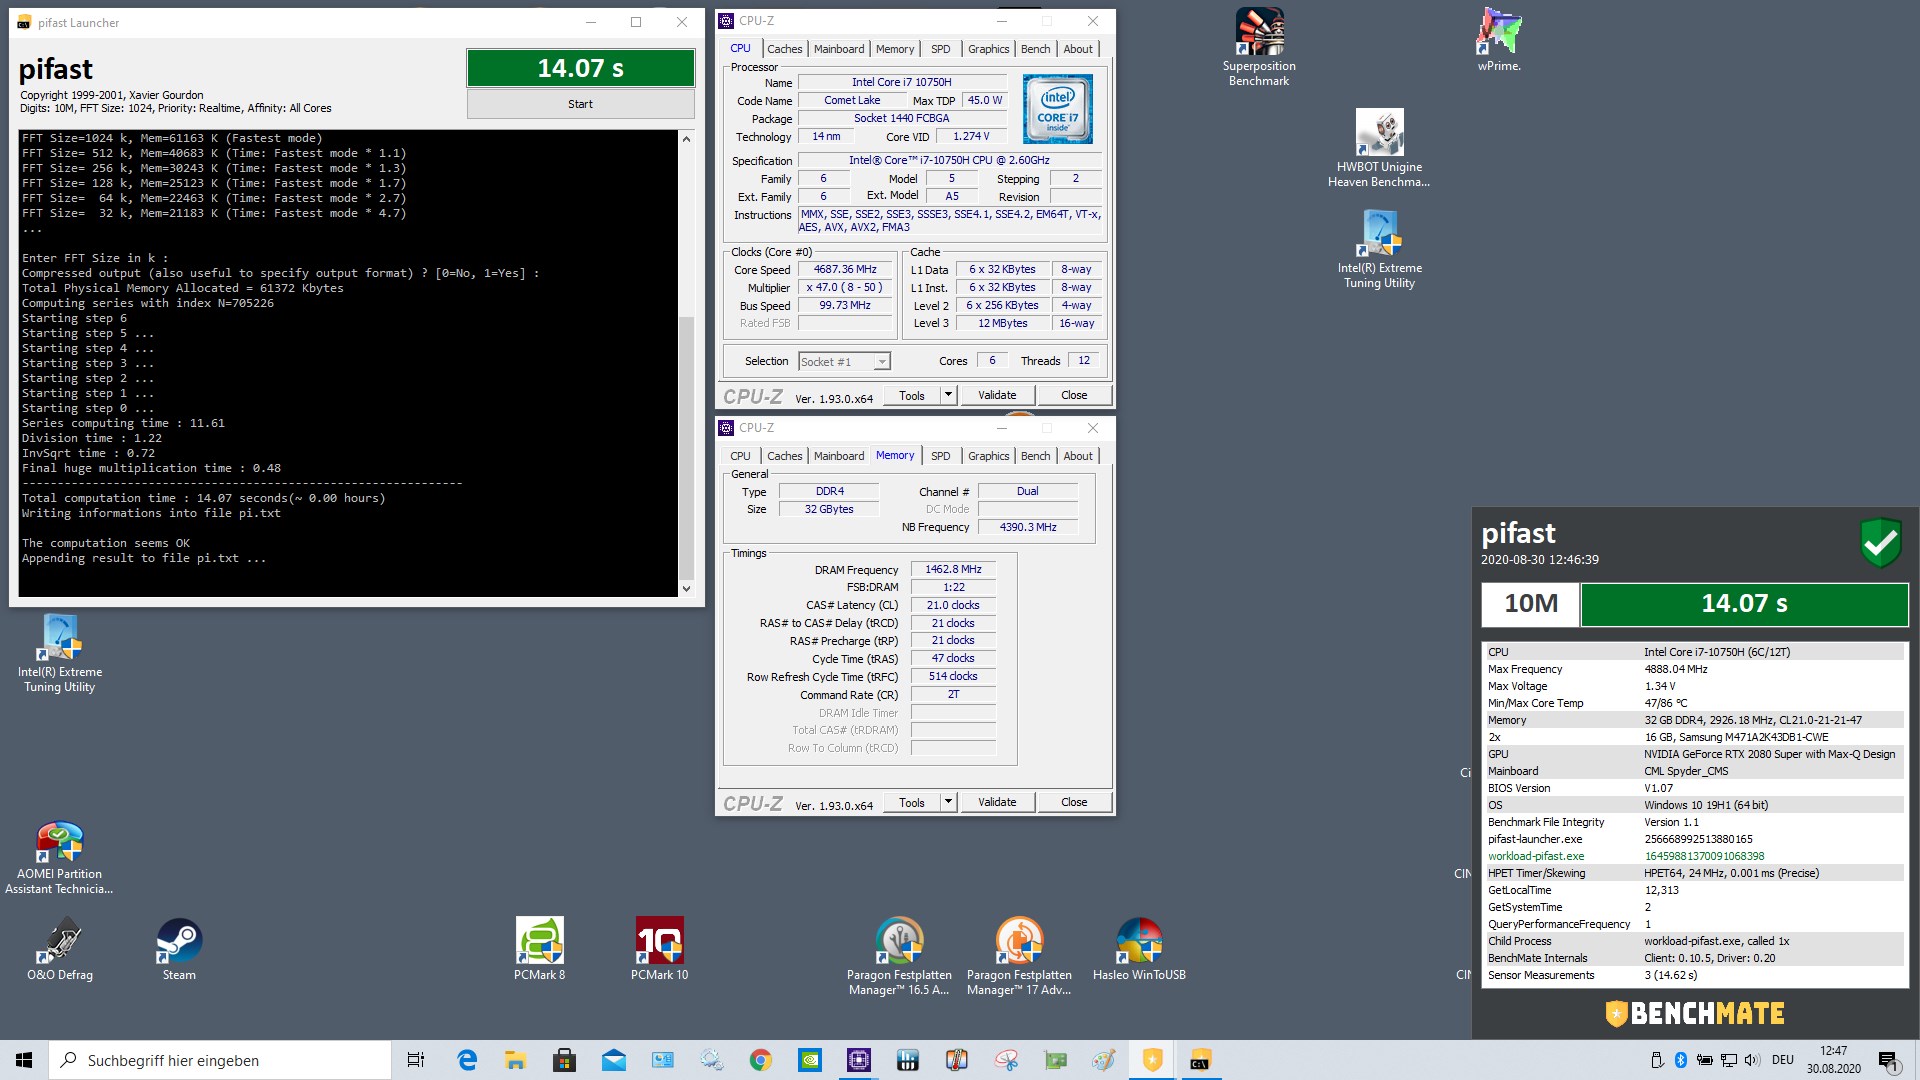The width and height of the screenshot is (1920, 1080).
Task: Open HWBOT Unigine Heaven Benchmark shortcut
Action: (x=1379, y=148)
